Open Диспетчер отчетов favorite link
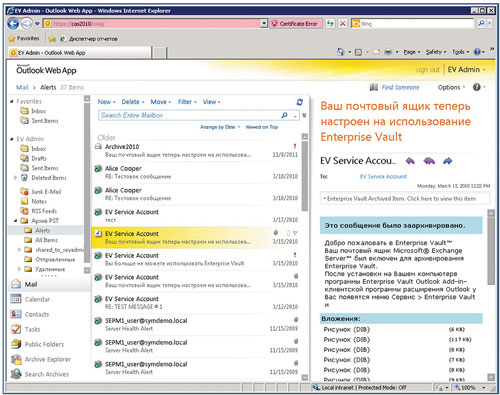 click(89, 39)
